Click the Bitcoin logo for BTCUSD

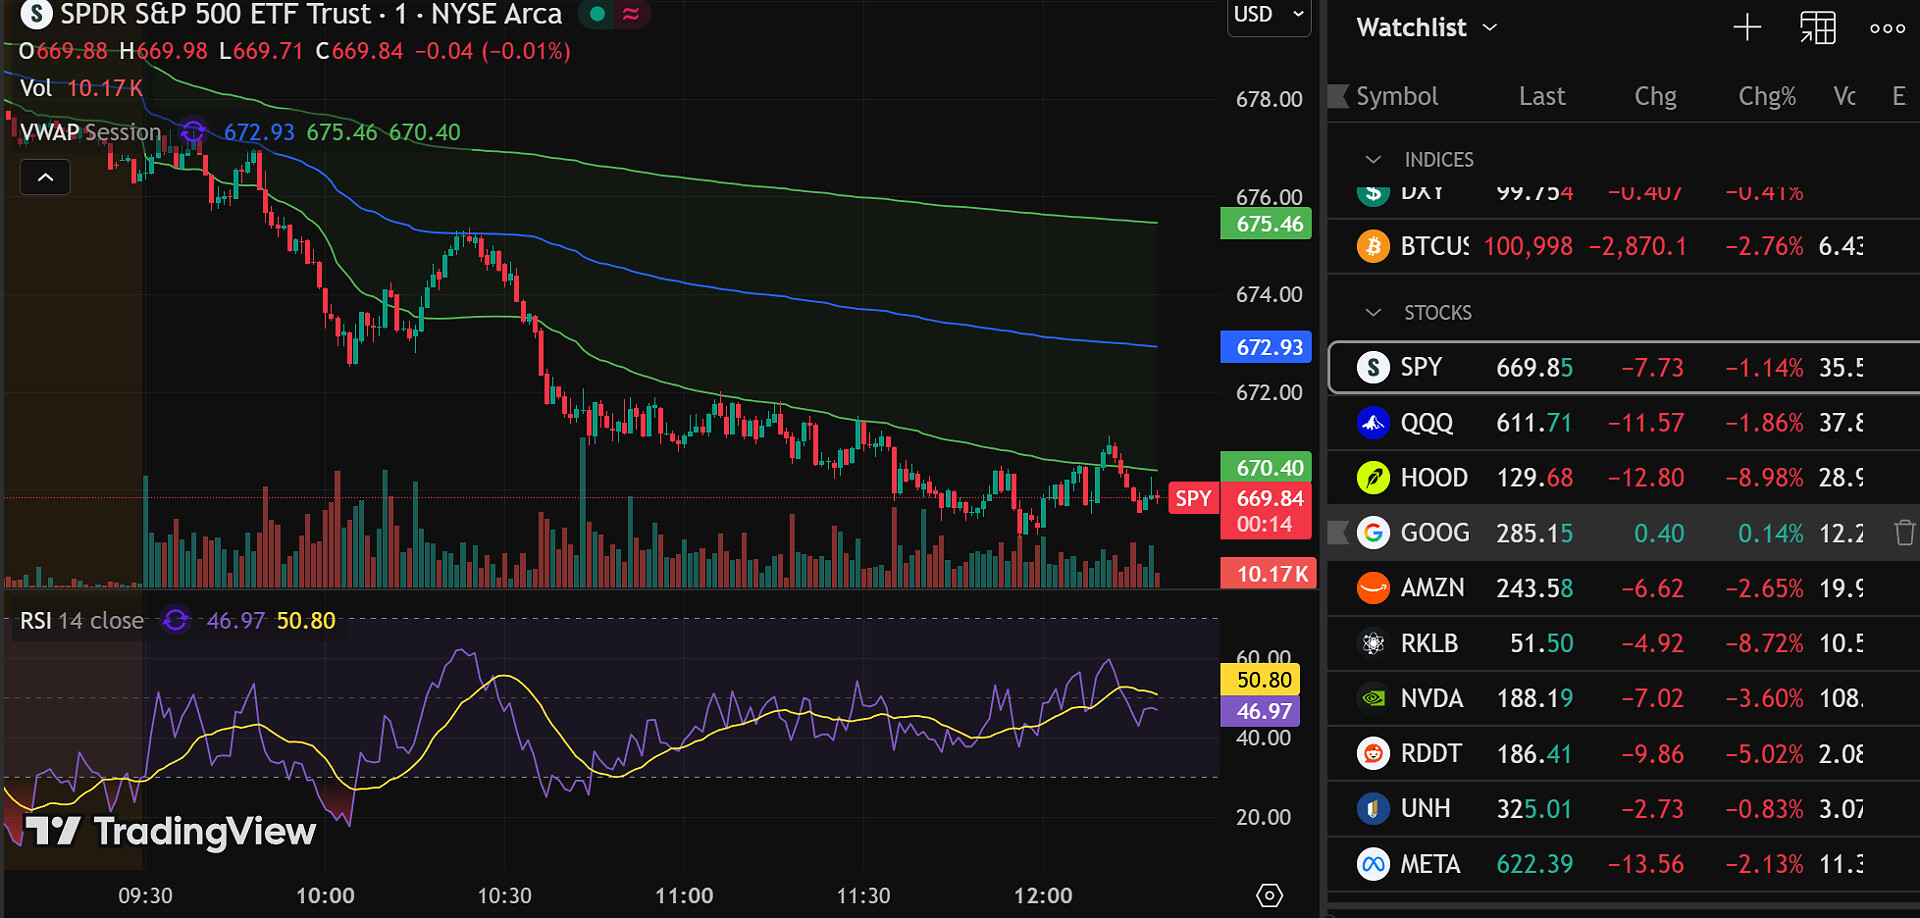[1373, 246]
